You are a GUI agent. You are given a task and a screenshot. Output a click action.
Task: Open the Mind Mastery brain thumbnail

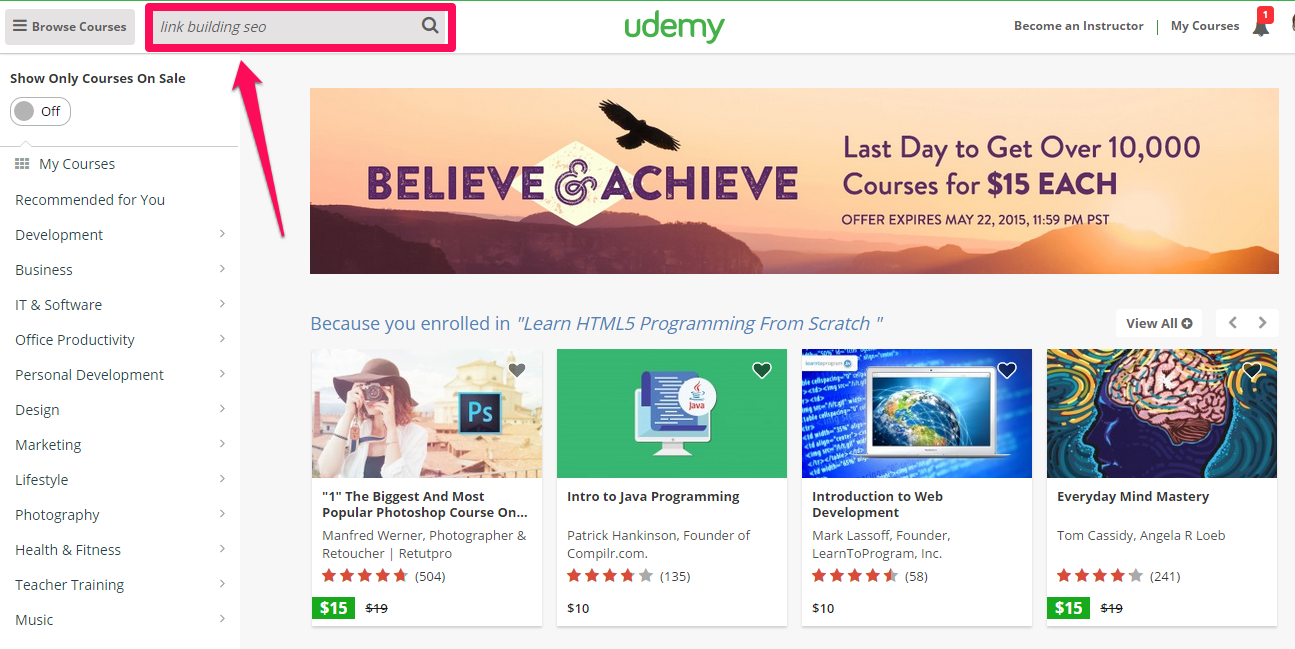coord(1162,413)
